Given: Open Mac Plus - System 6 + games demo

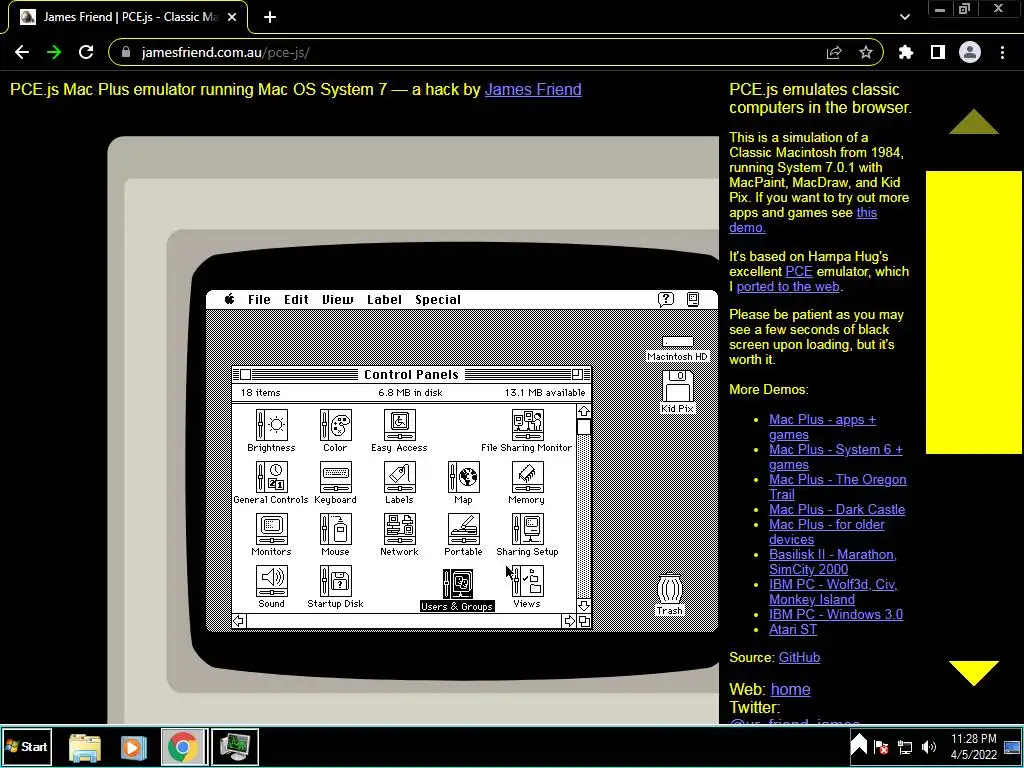Looking at the screenshot, I should [835, 457].
